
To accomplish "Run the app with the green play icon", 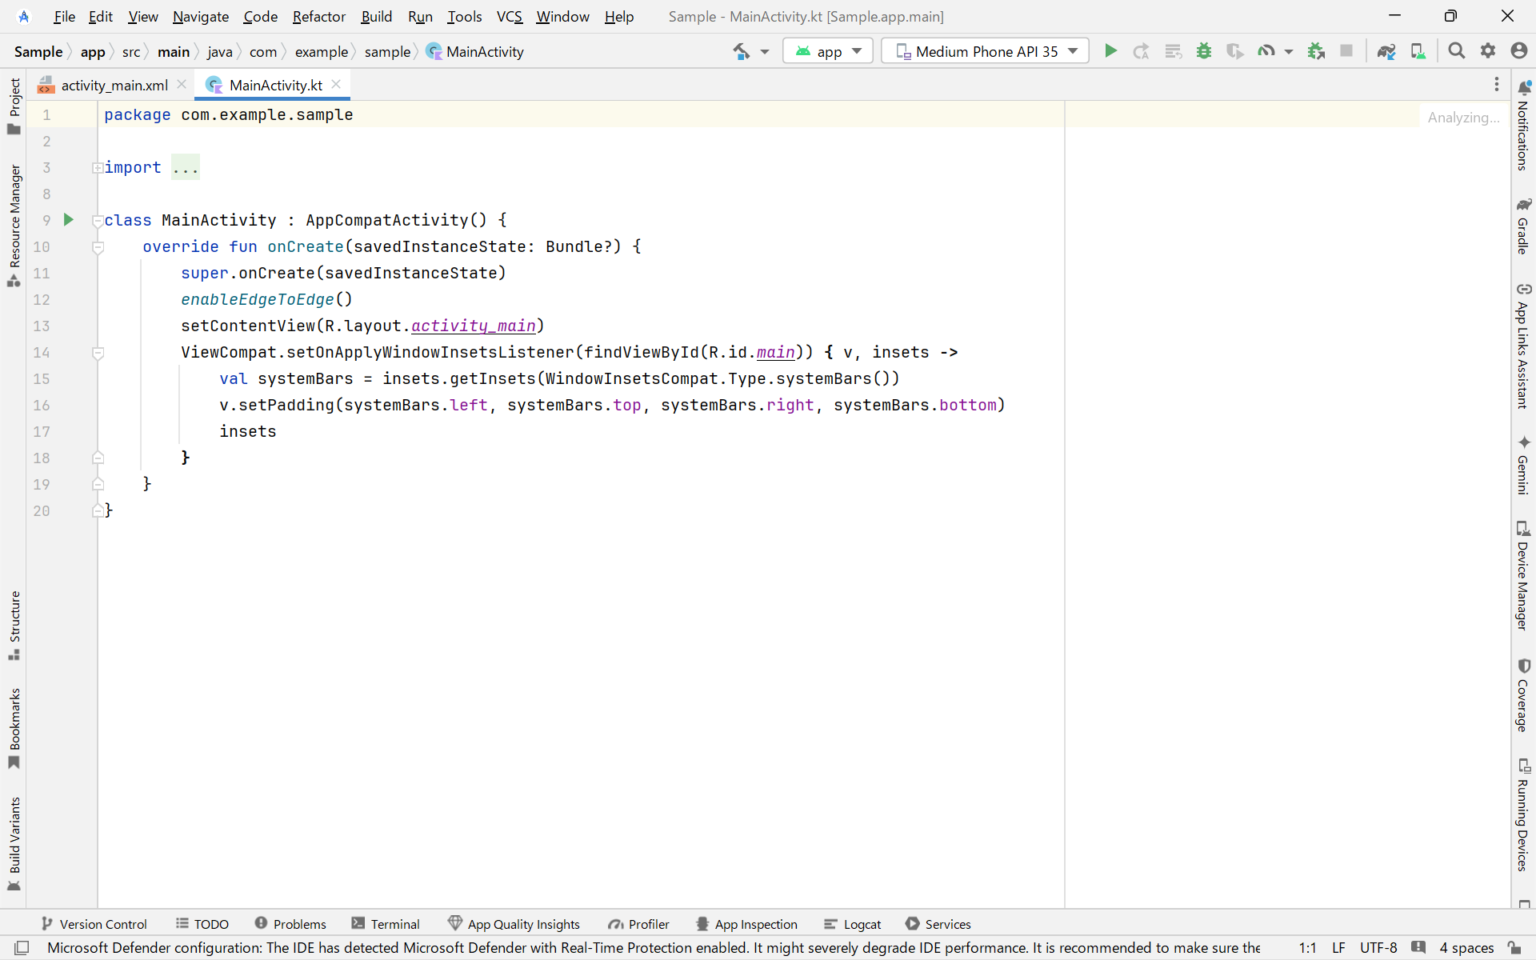I will [x=1111, y=50].
